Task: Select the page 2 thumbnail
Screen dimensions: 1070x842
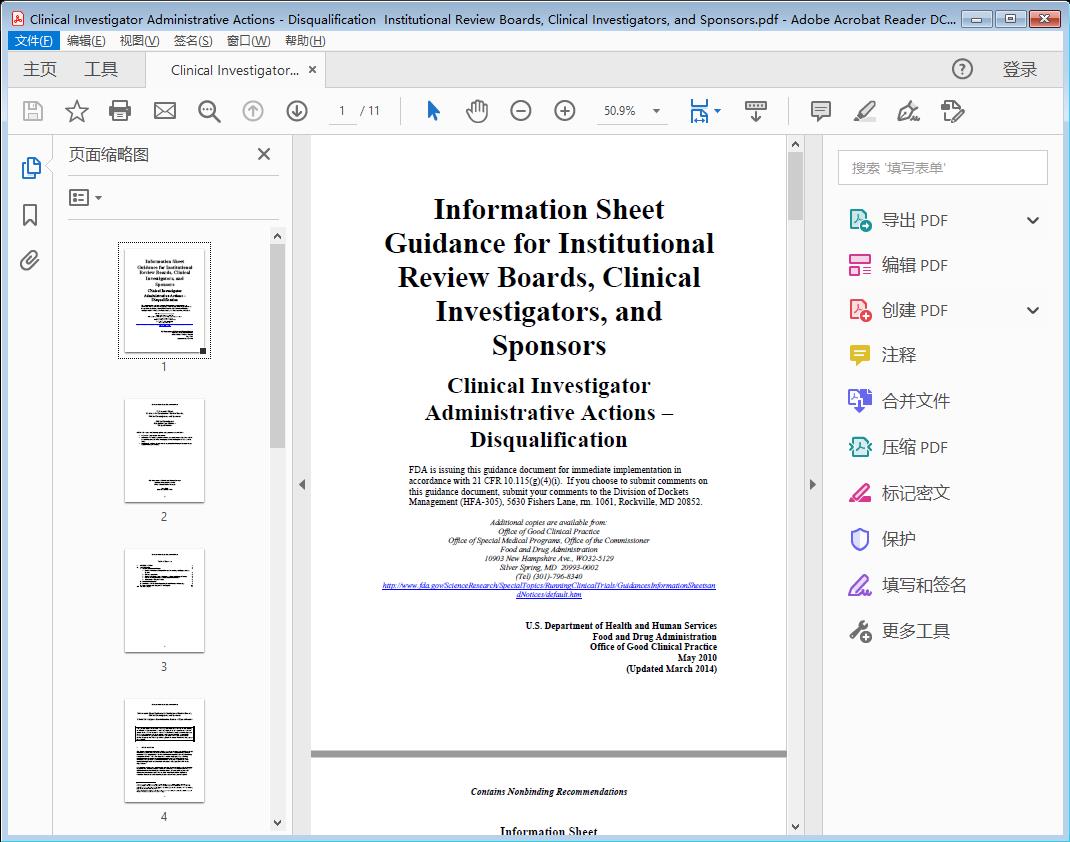Action: coord(164,451)
